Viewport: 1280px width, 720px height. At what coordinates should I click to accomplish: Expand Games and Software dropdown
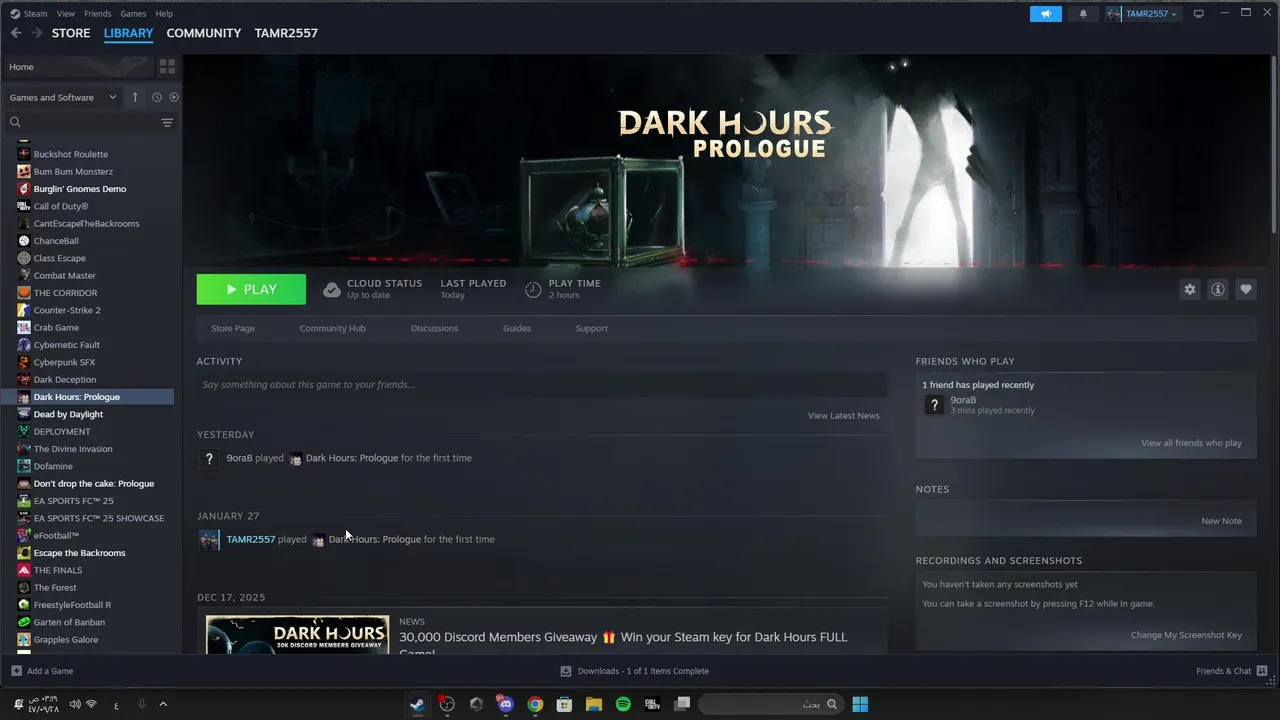(63, 97)
